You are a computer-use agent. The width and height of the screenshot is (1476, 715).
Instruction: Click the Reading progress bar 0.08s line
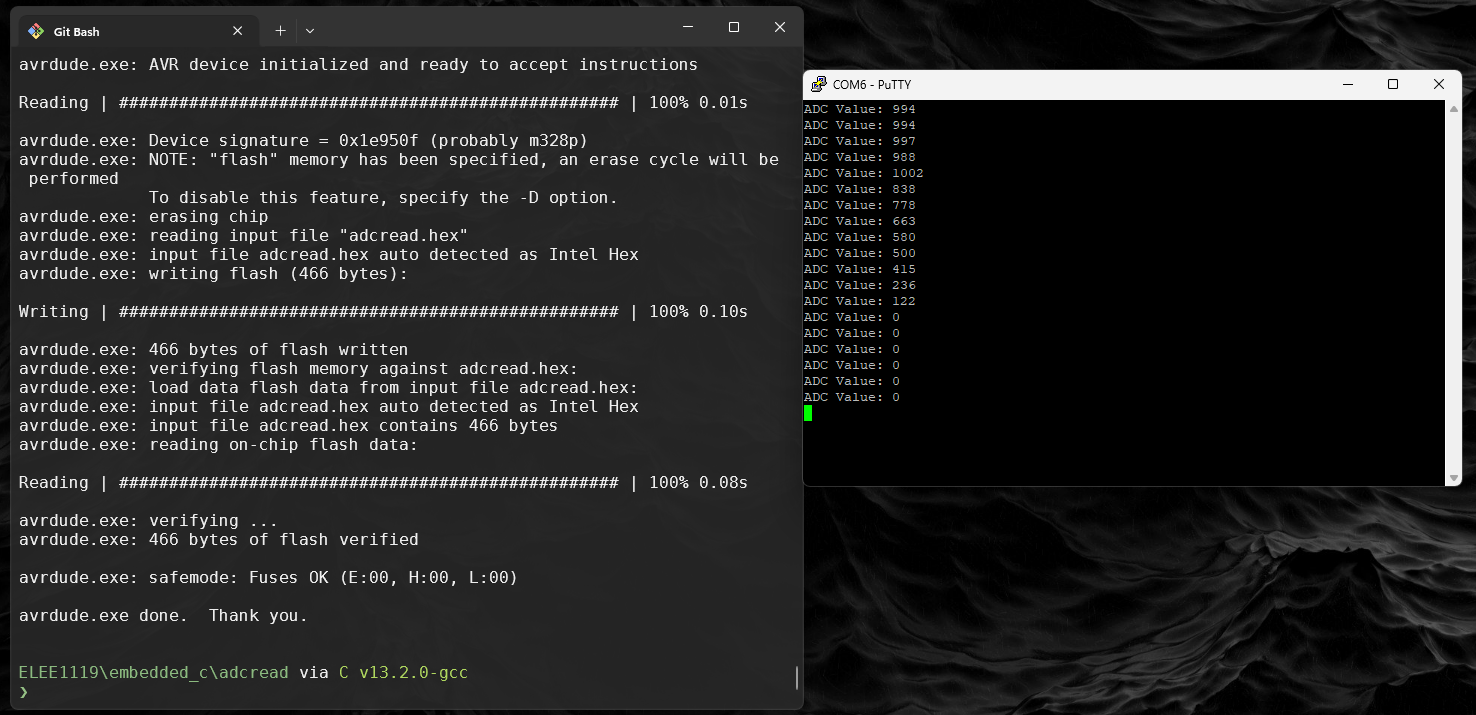(383, 482)
